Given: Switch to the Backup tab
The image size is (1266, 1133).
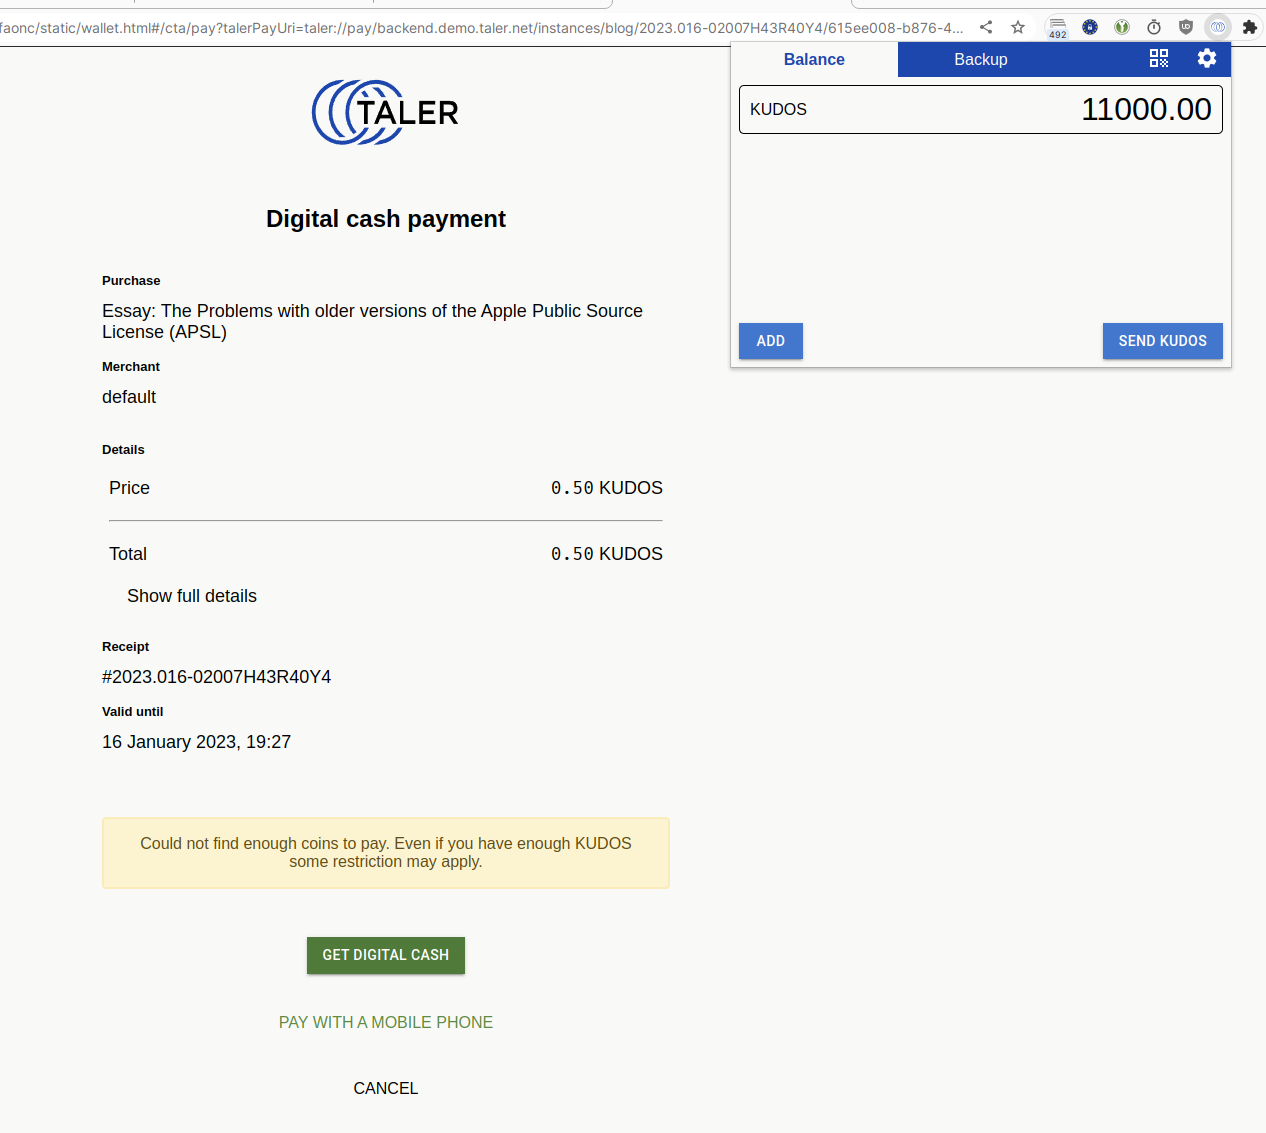Looking at the screenshot, I should pyautogui.click(x=980, y=60).
